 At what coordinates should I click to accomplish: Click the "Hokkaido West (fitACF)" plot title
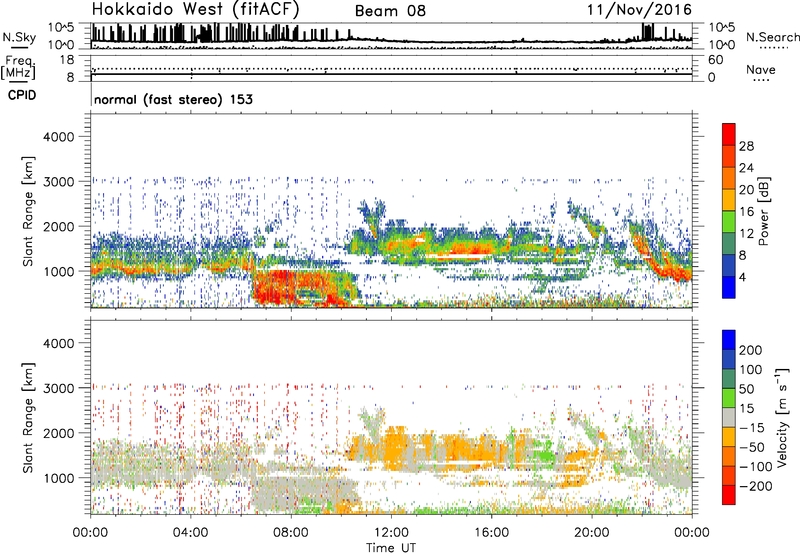pyautogui.click(x=195, y=9)
